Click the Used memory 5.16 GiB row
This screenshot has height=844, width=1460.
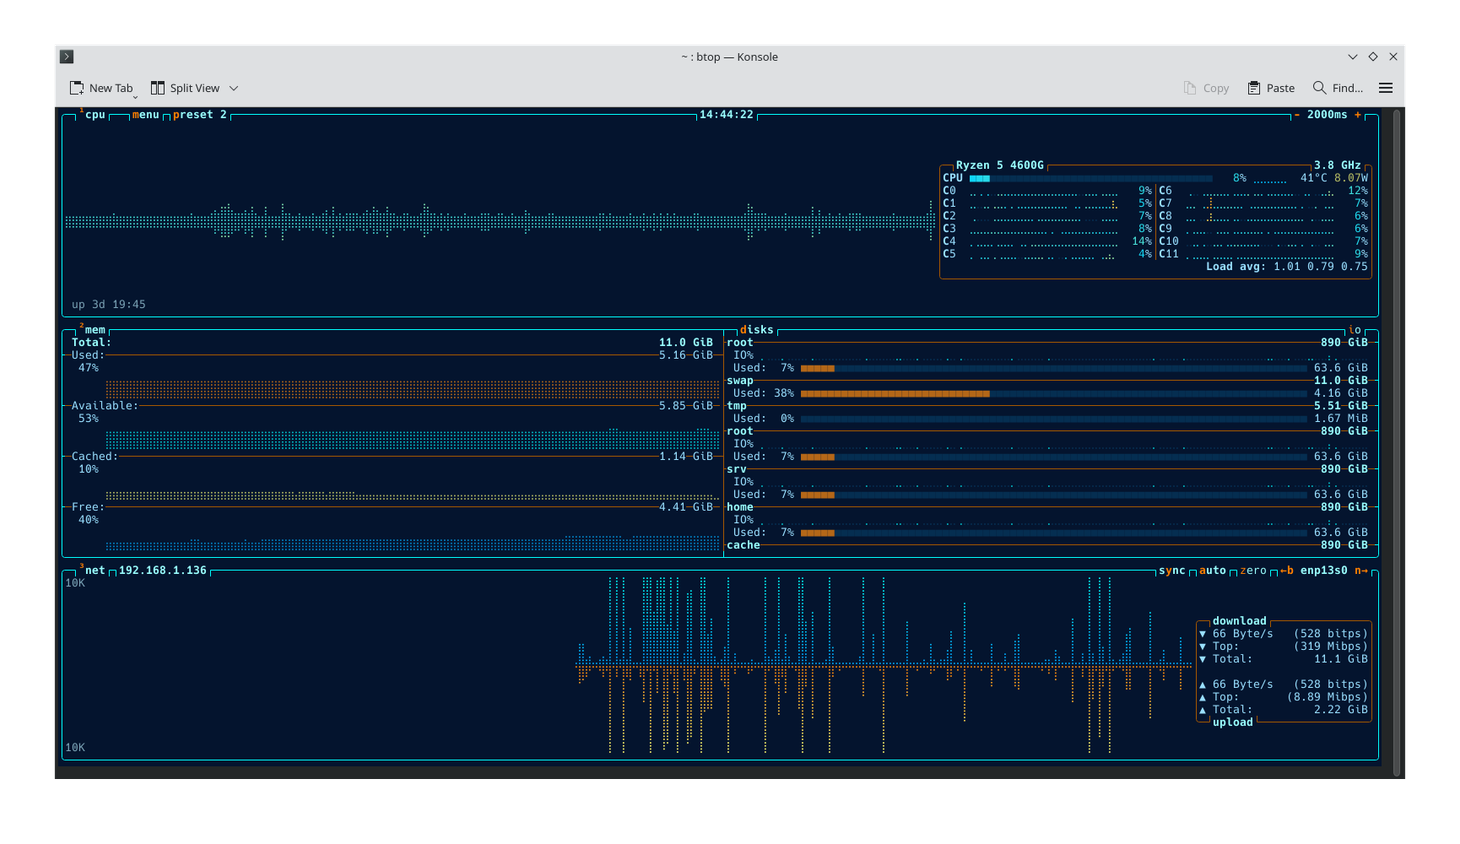[x=392, y=355]
